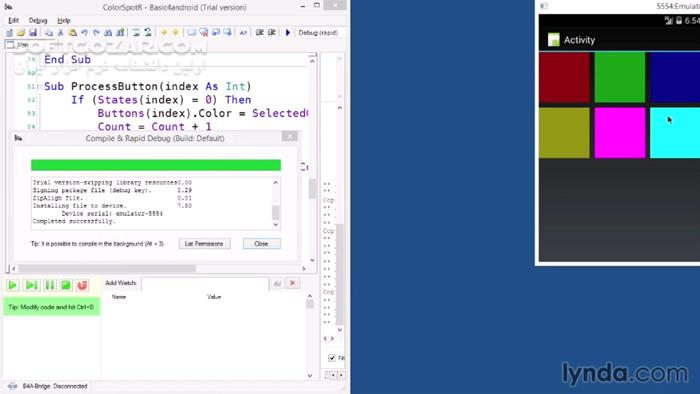Click the navigate backward yellow diamond icon

[x=164, y=33]
